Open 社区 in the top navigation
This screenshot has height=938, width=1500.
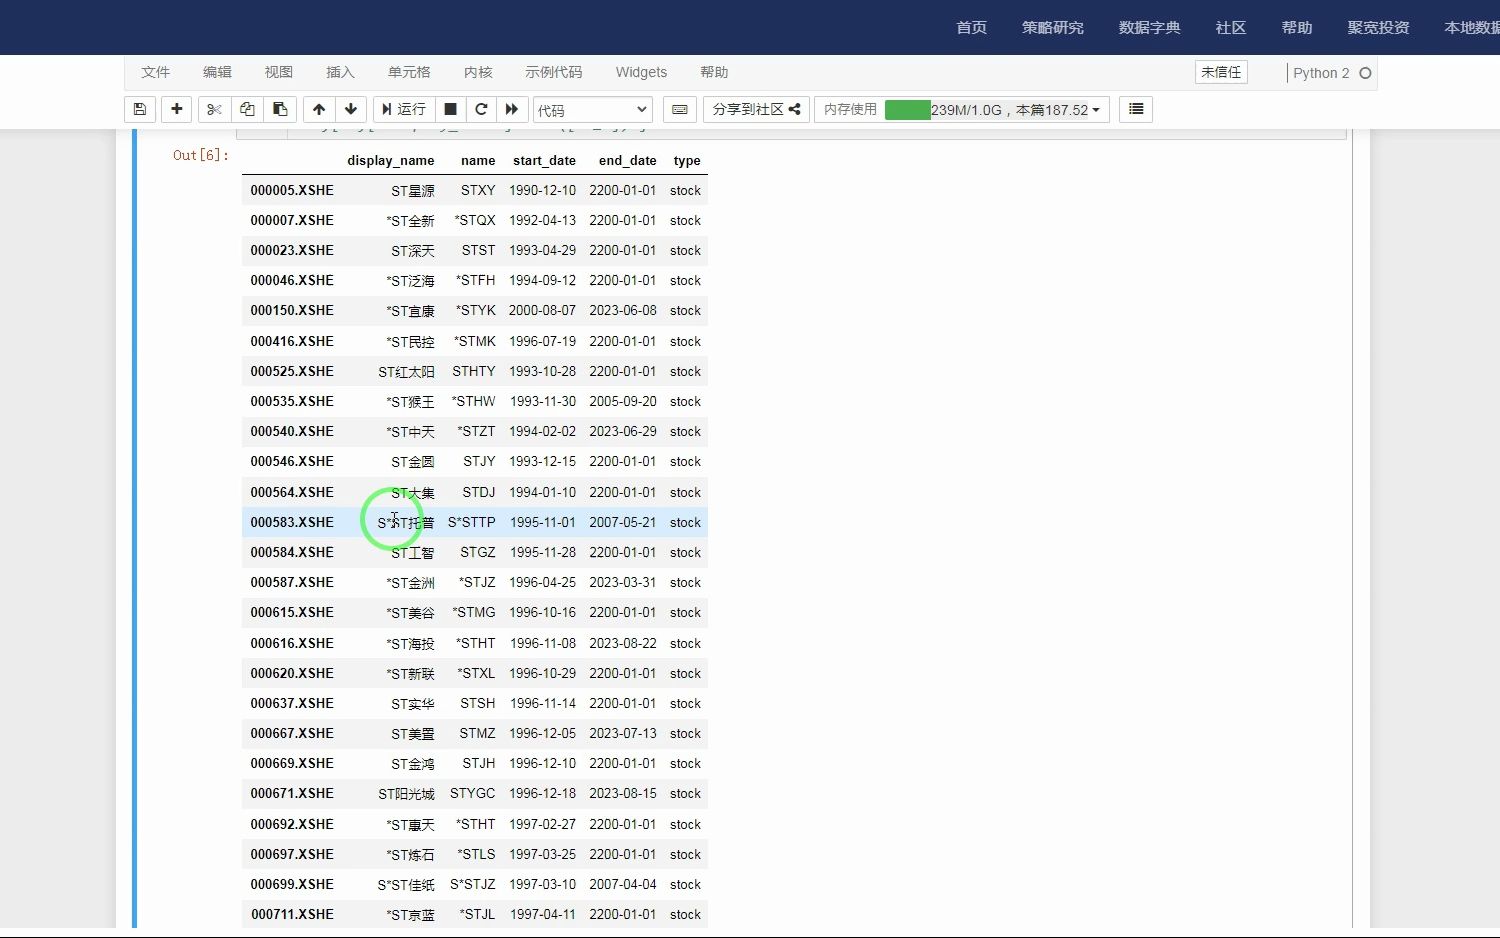point(1230,27)
